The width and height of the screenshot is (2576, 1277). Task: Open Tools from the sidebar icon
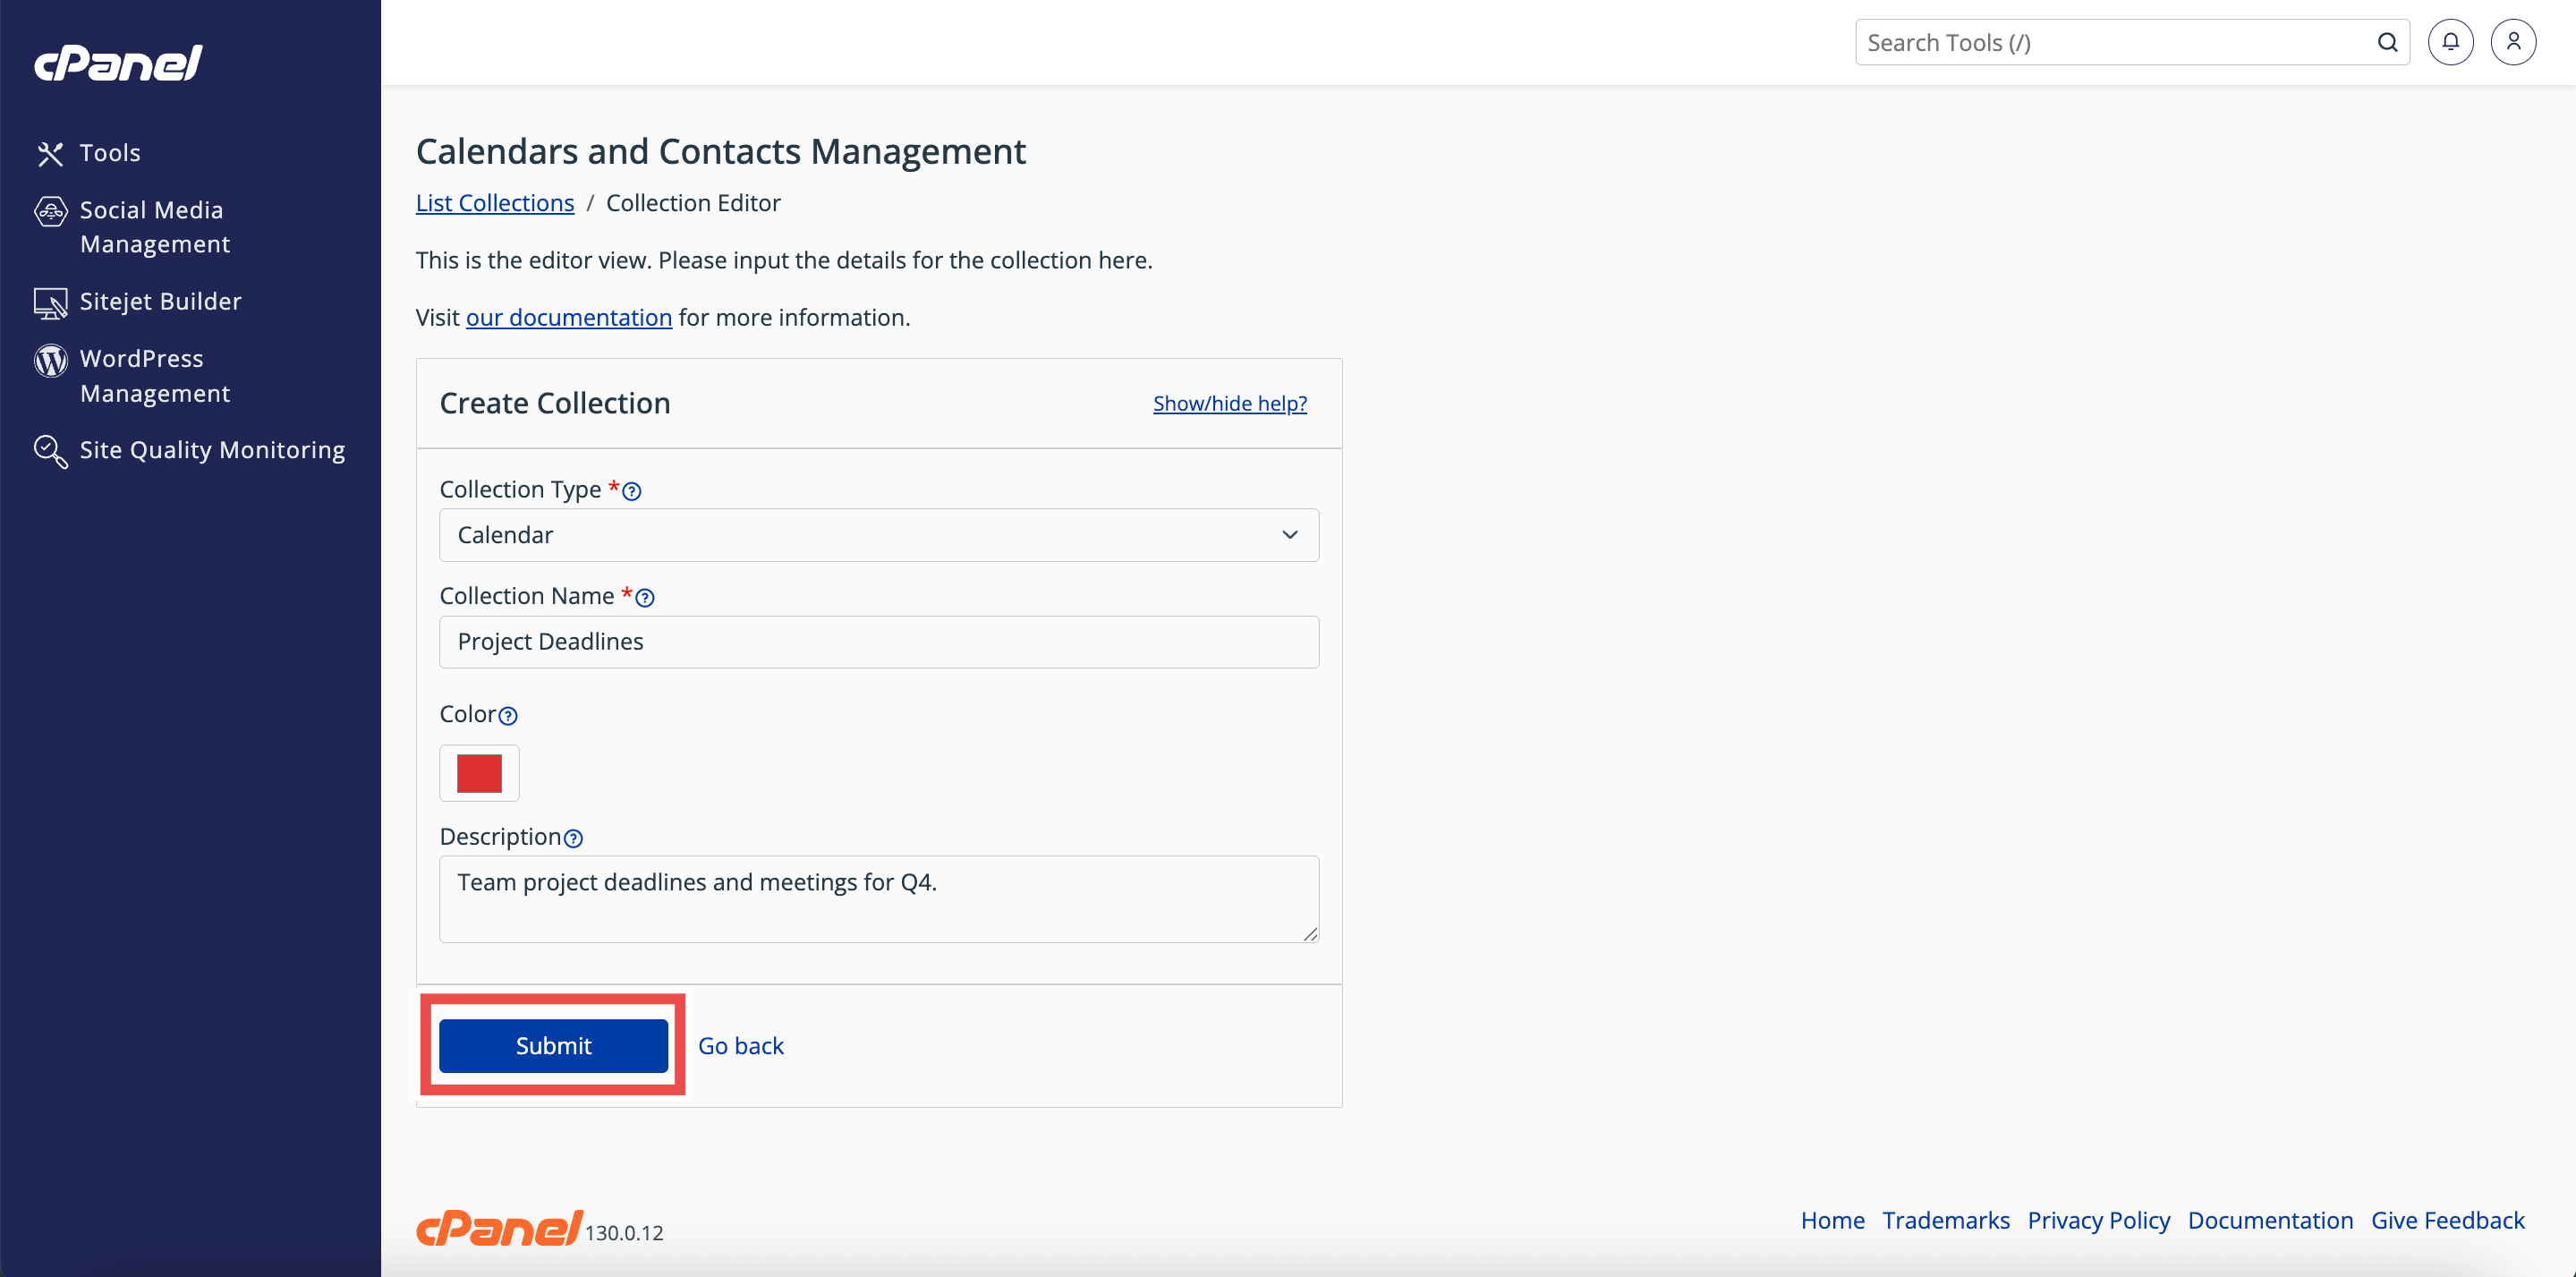(50, 153)
